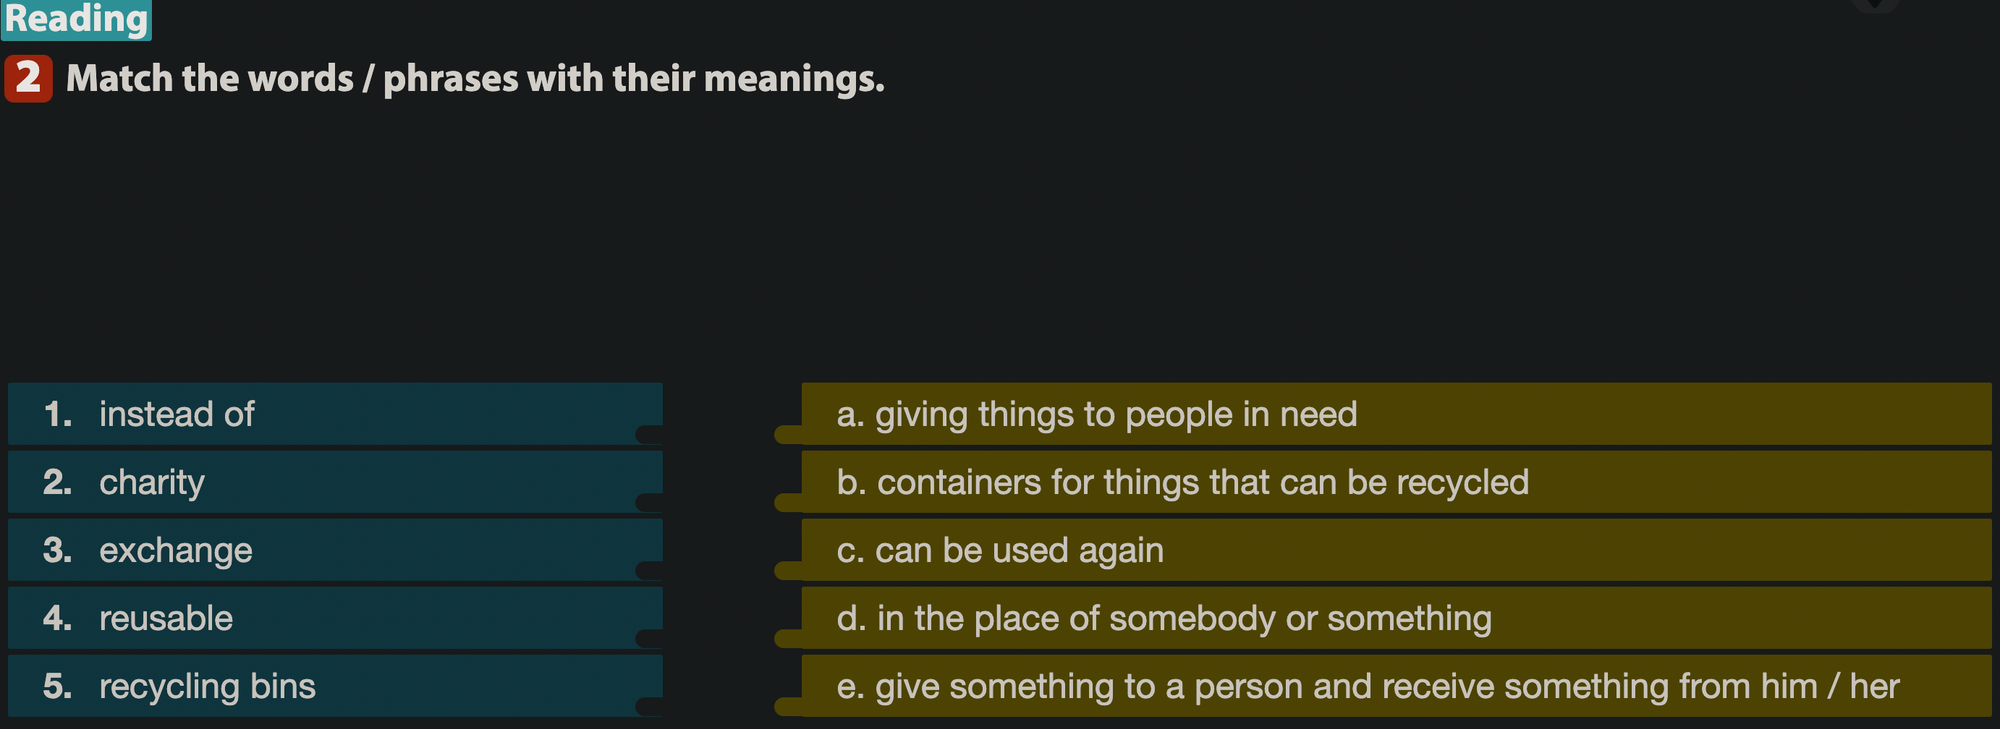
Task: Click the 'Reading' section label
Action: tap(76, 19)
